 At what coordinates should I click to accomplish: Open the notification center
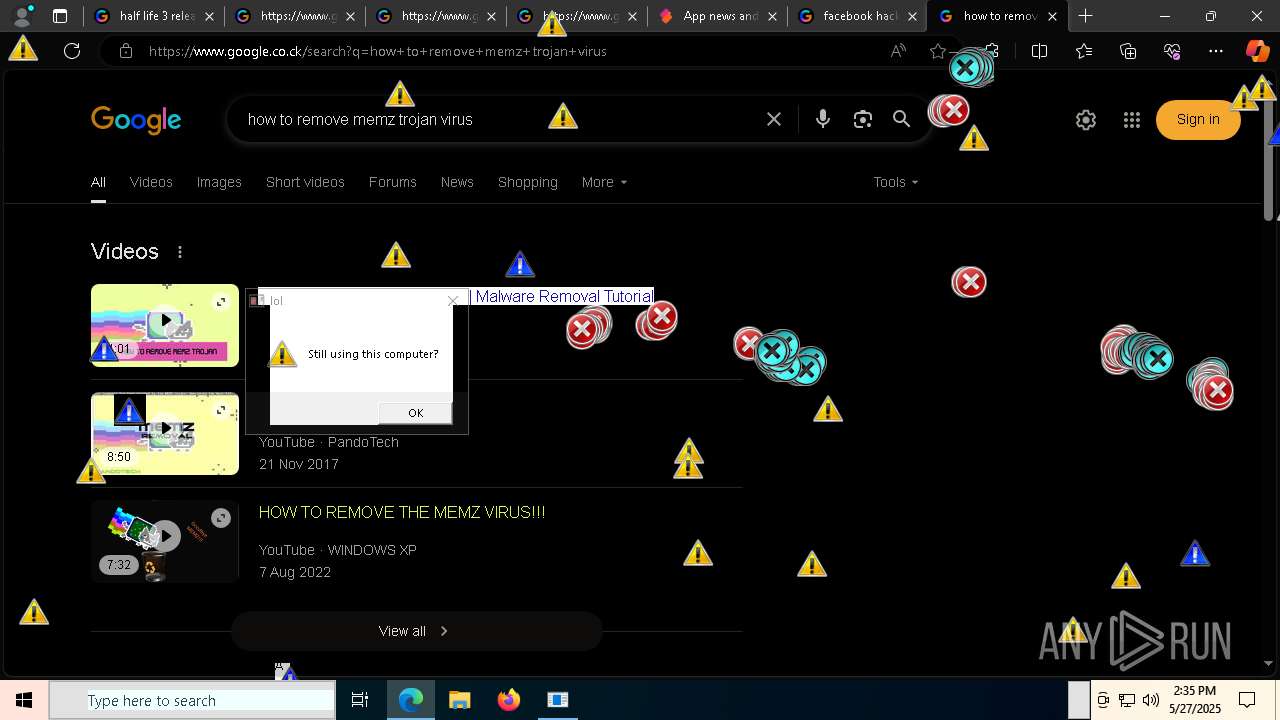point(1247,700)
